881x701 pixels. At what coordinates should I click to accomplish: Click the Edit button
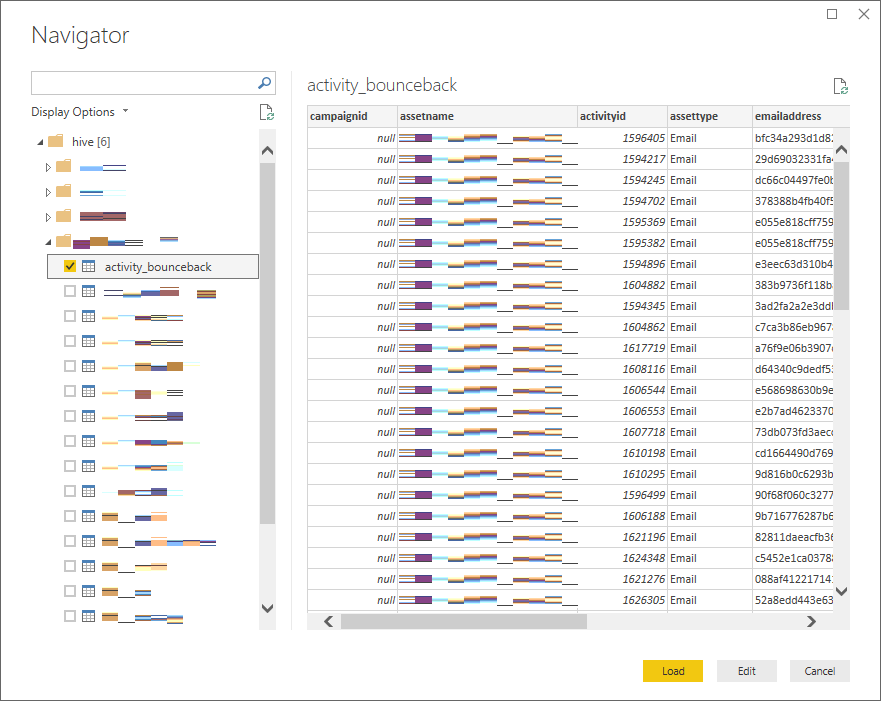pyautogui.click(x=747, y=671)
